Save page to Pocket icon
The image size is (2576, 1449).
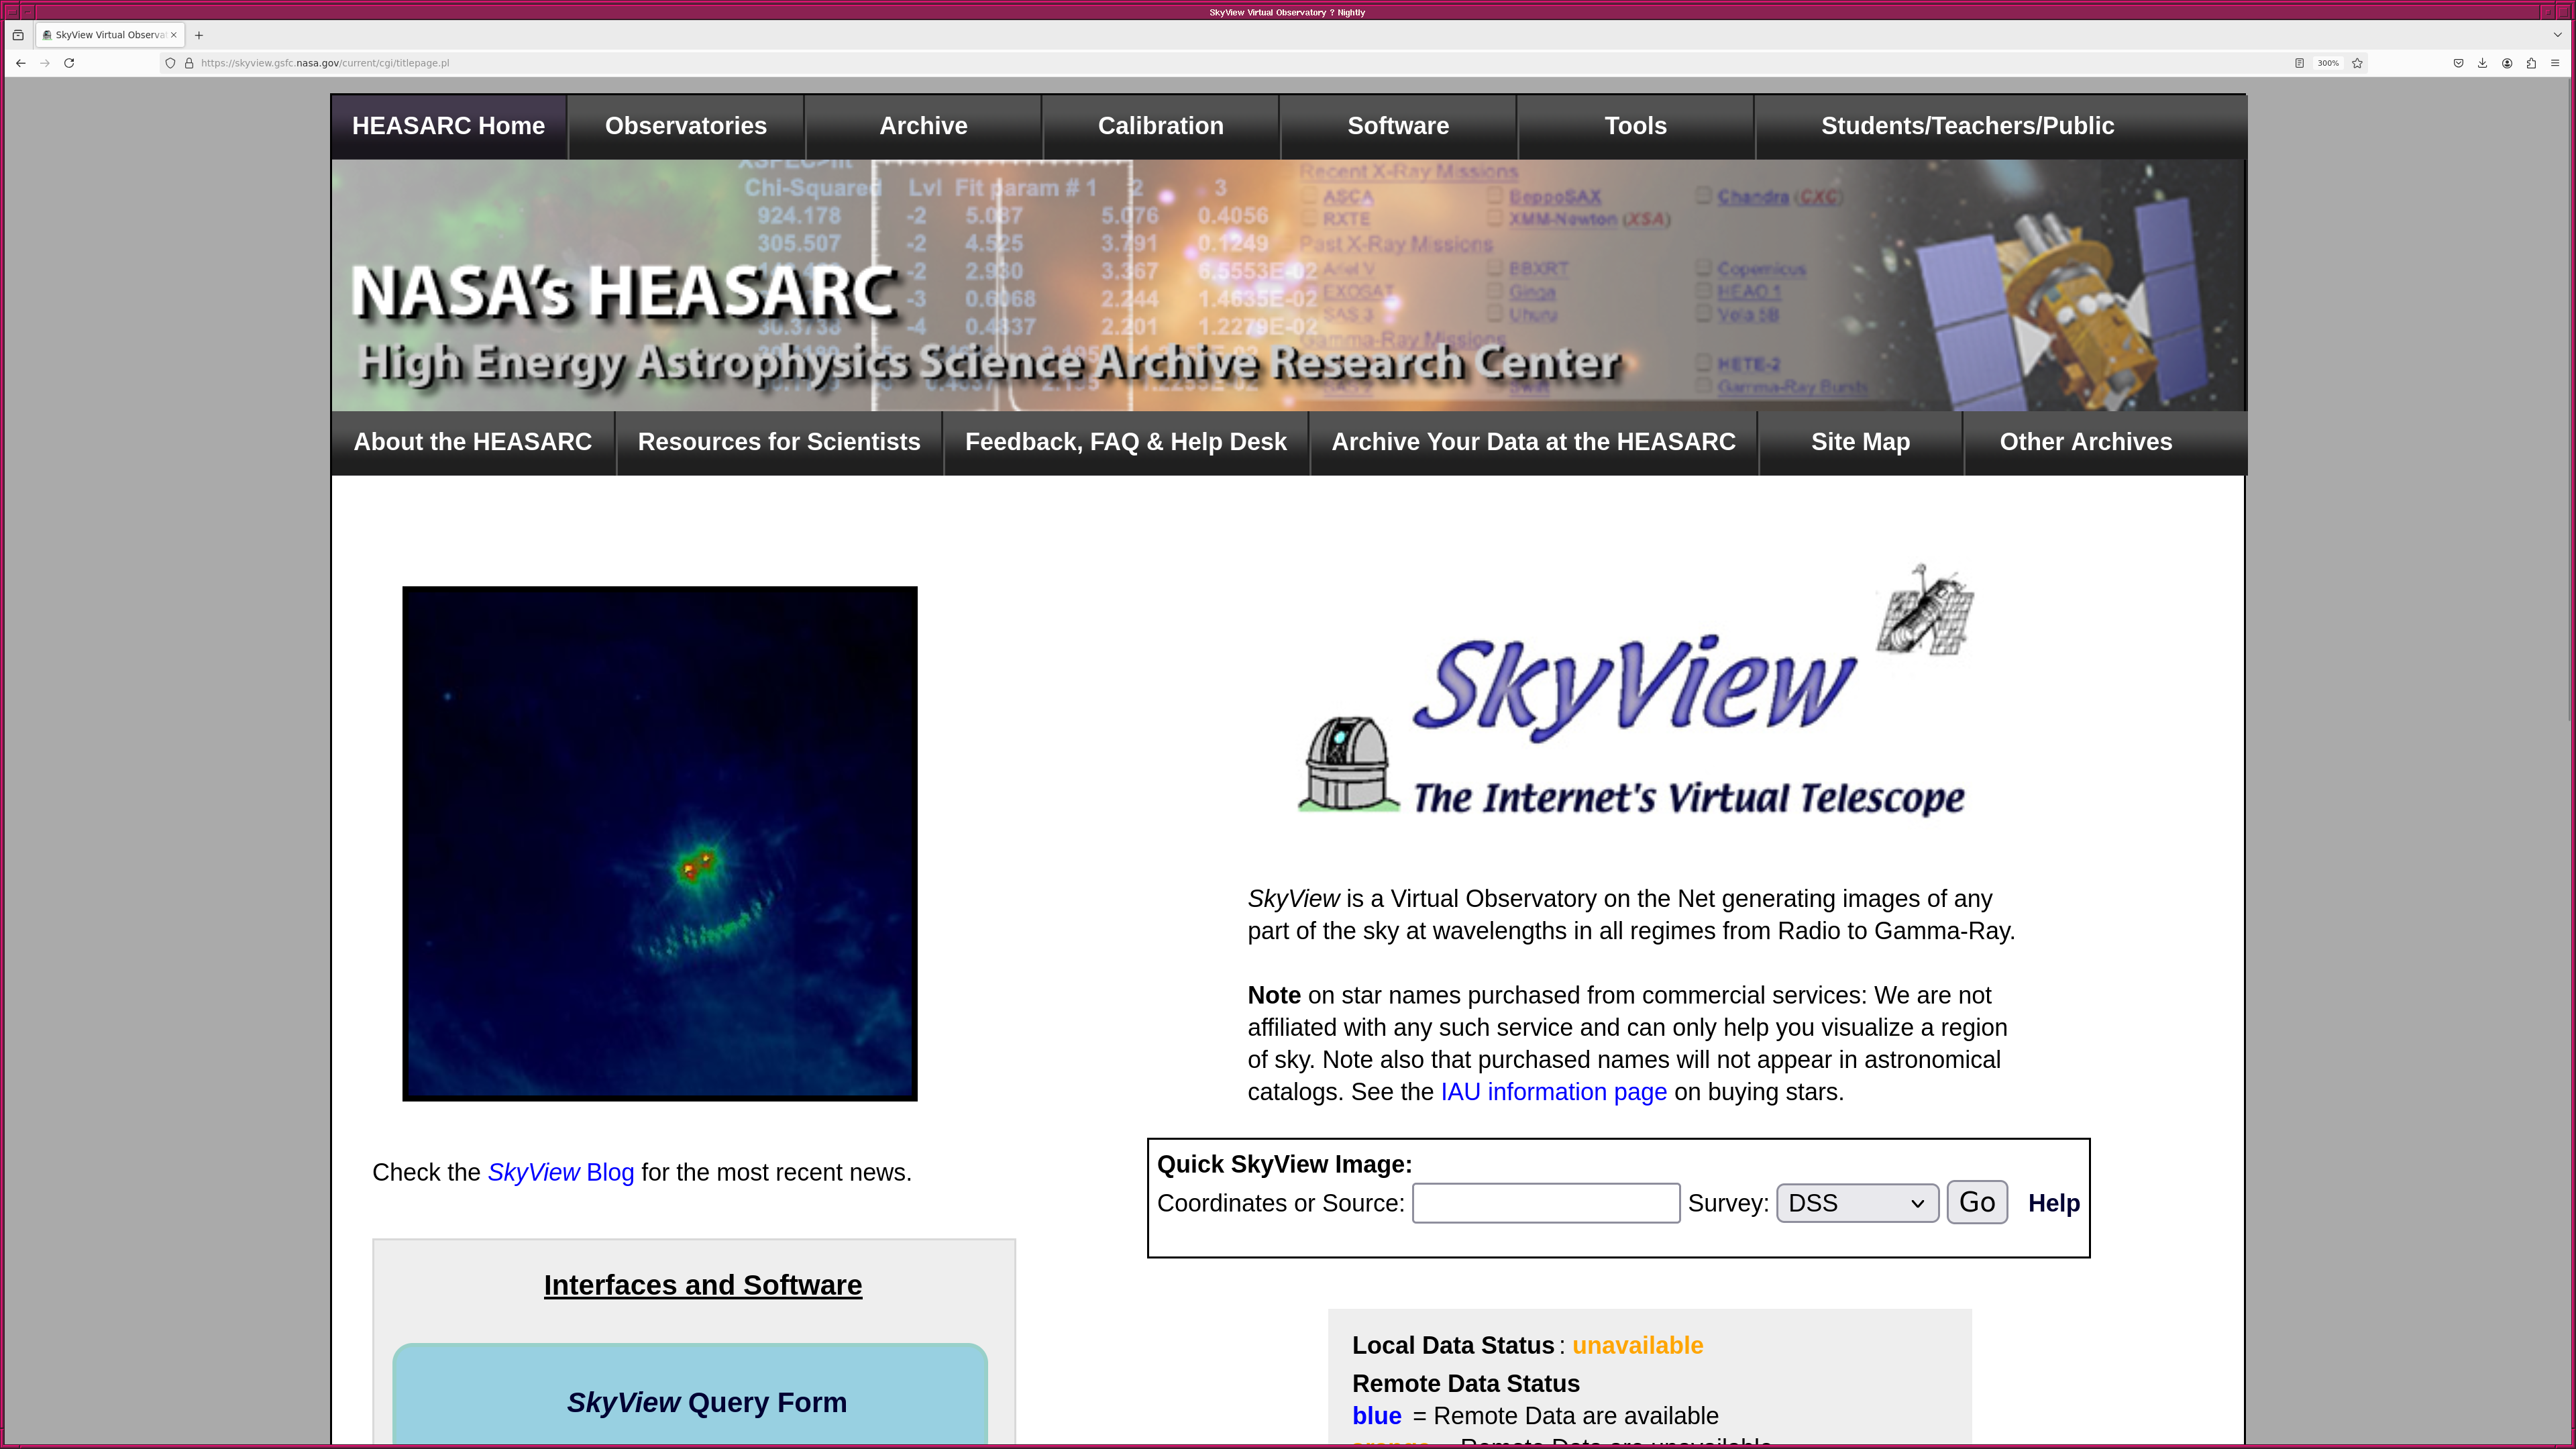2458,63
